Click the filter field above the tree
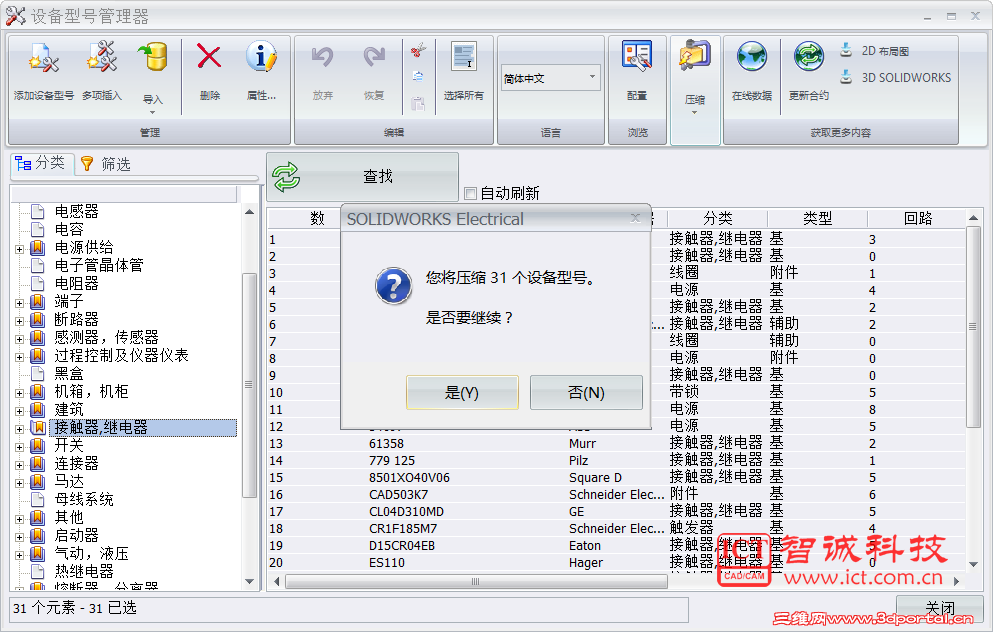The image size is (993, 632). 124,194
